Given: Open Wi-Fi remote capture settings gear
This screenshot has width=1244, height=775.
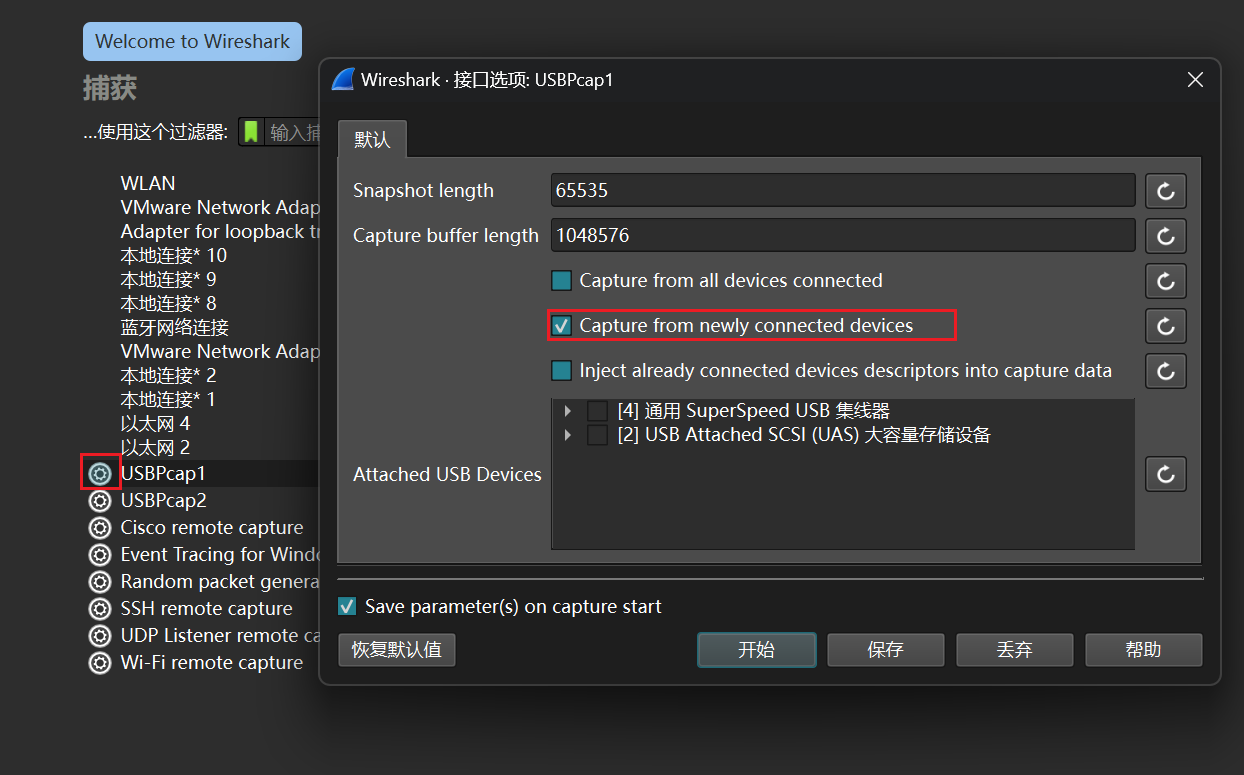Looking at the screenshot, I should point(100,662).
